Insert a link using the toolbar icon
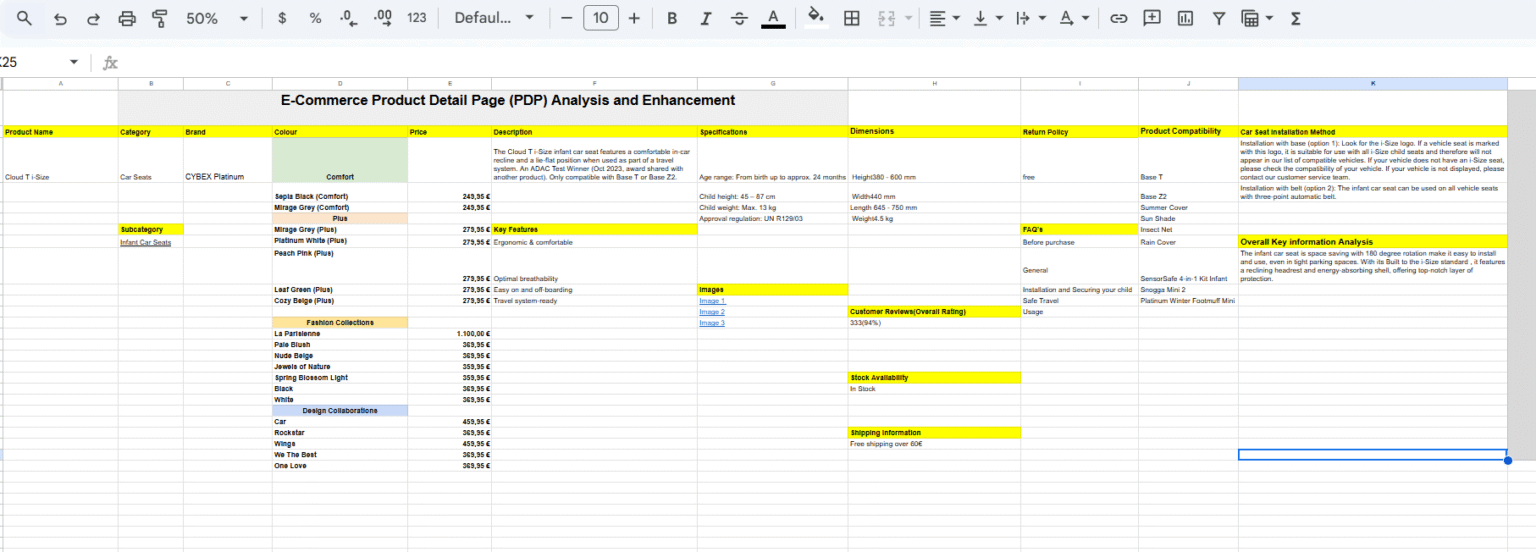The image size is (1536, 552). pyautogui.click(x=1120, y=19)
